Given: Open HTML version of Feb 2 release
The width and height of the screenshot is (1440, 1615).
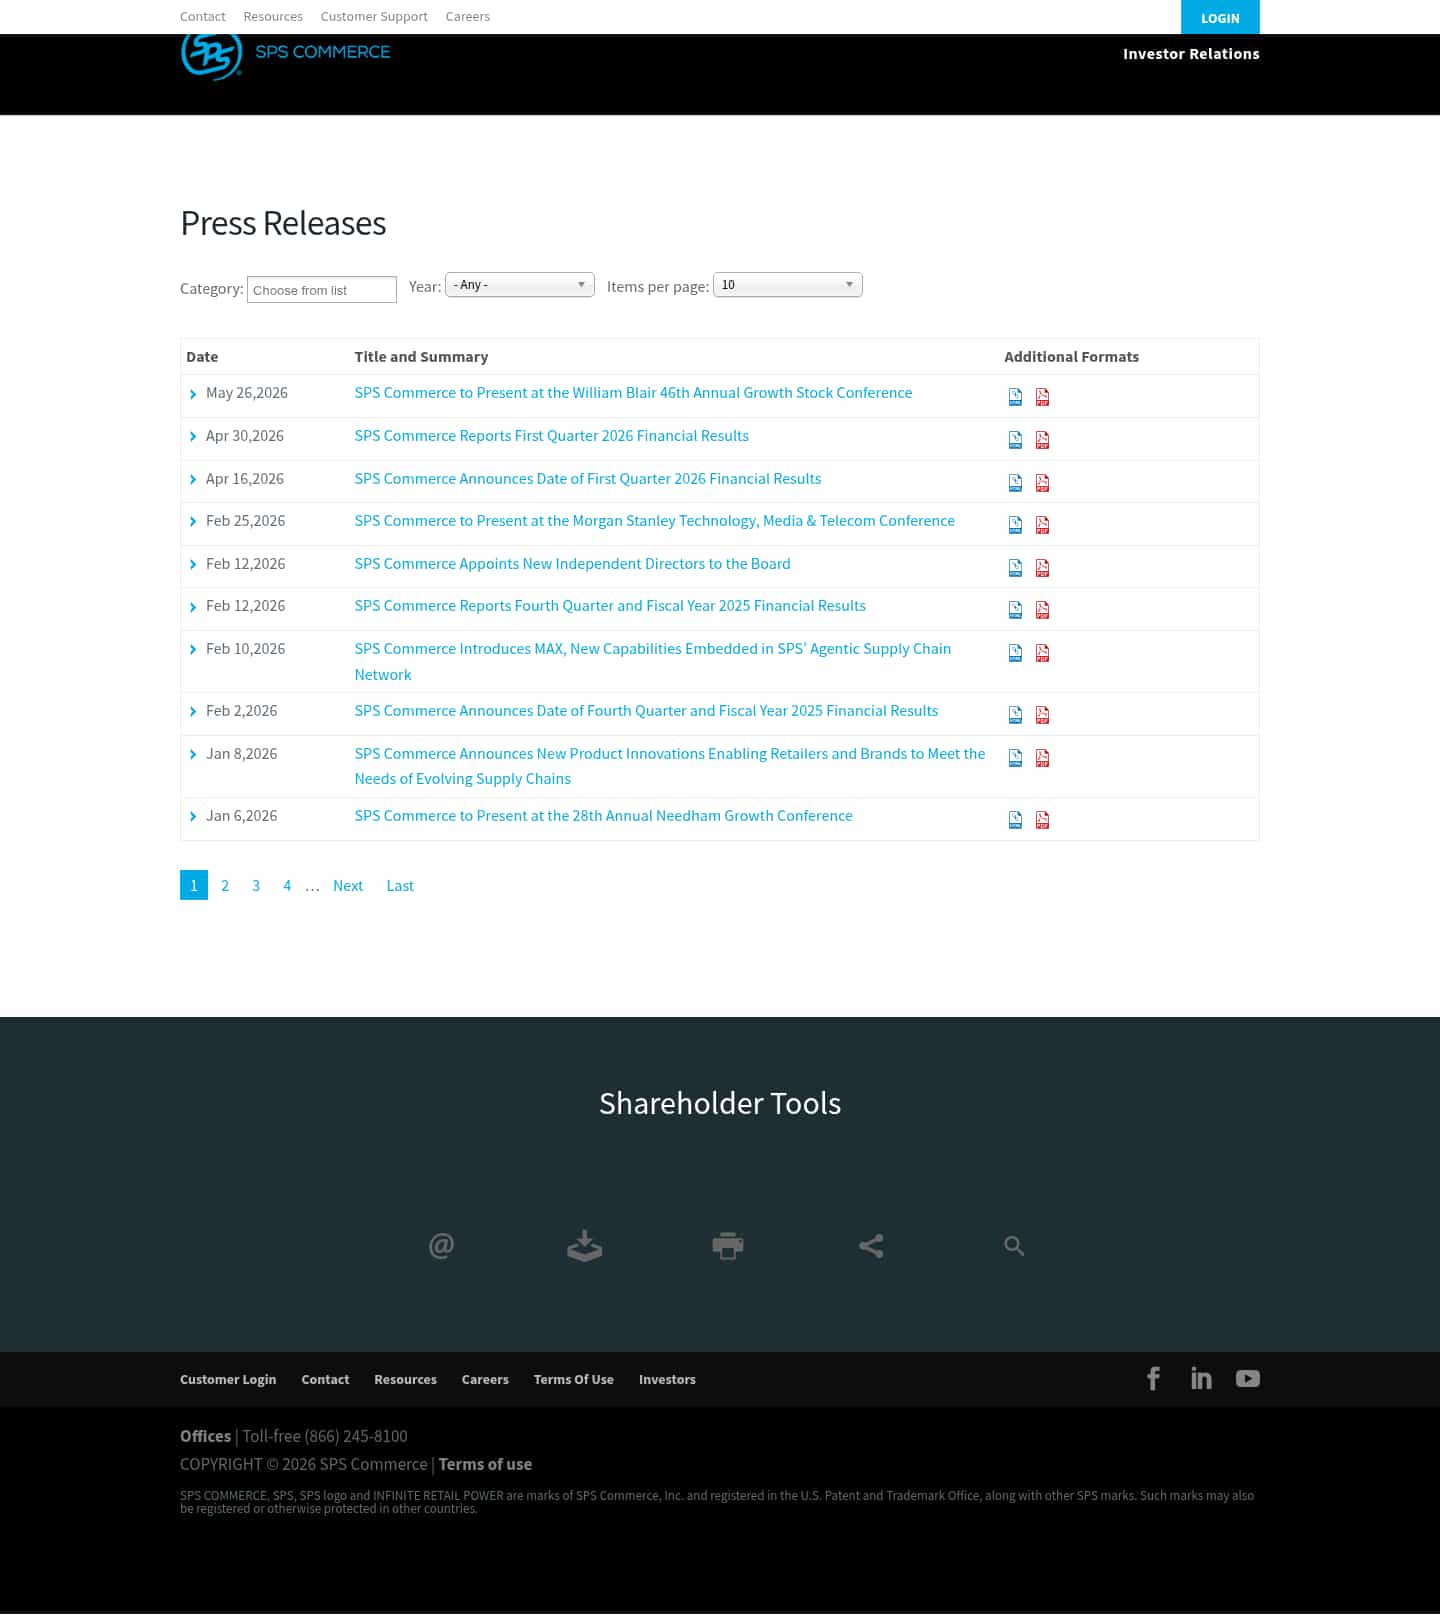Looking at the screenshot, I should tap(1015, 715).
